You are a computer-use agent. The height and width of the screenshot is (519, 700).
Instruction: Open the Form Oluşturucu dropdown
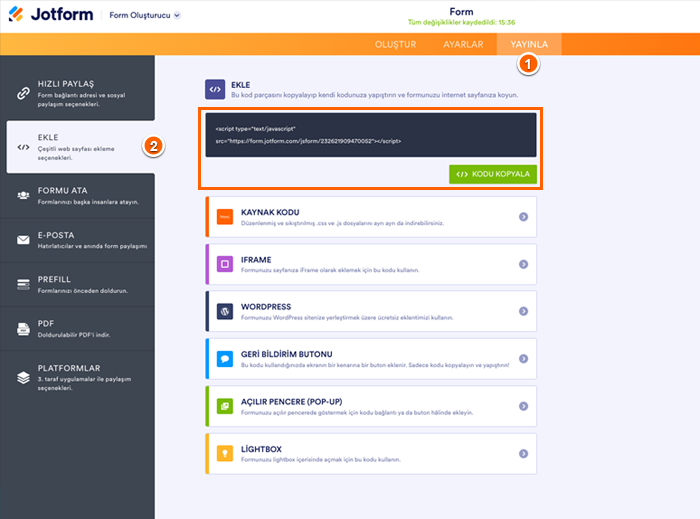(x=145, y=15)
